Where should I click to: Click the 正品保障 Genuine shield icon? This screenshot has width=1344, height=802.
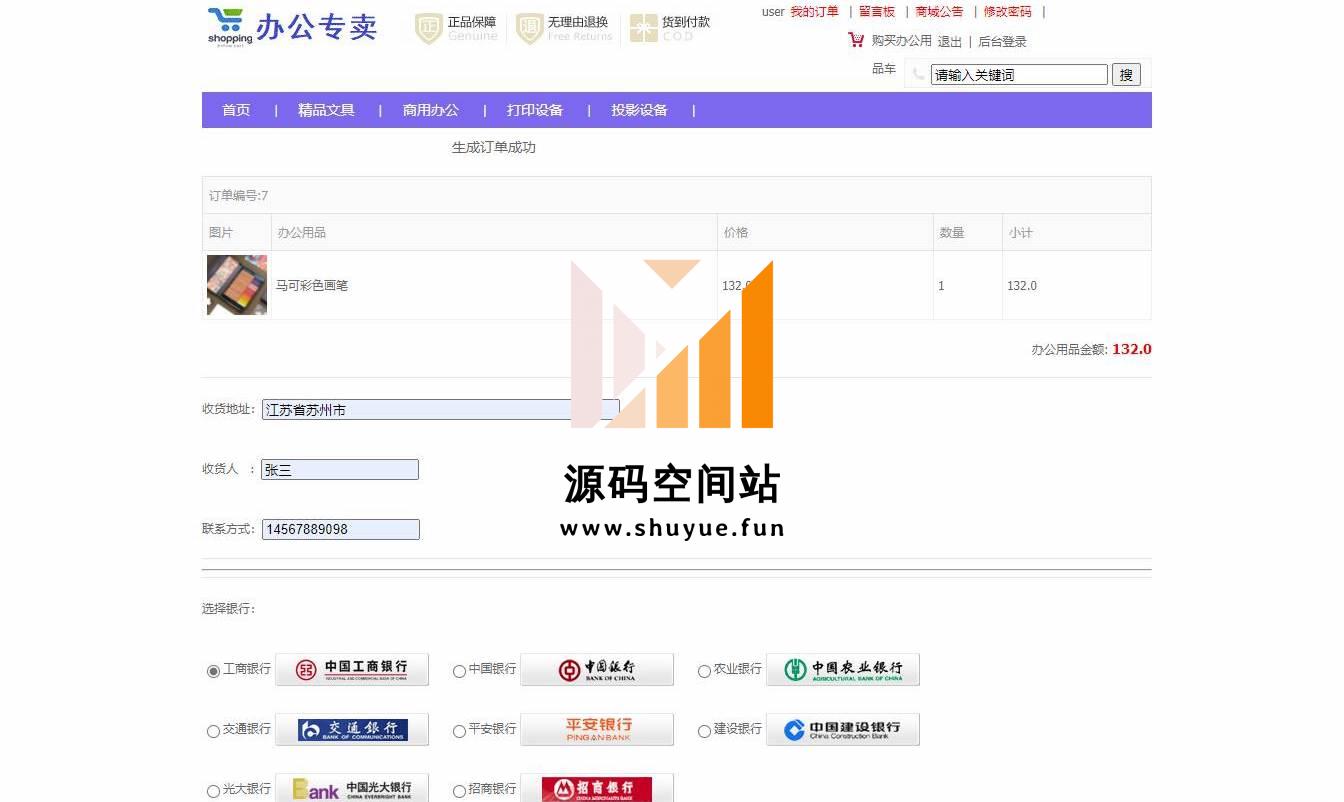tap(429, 28)
